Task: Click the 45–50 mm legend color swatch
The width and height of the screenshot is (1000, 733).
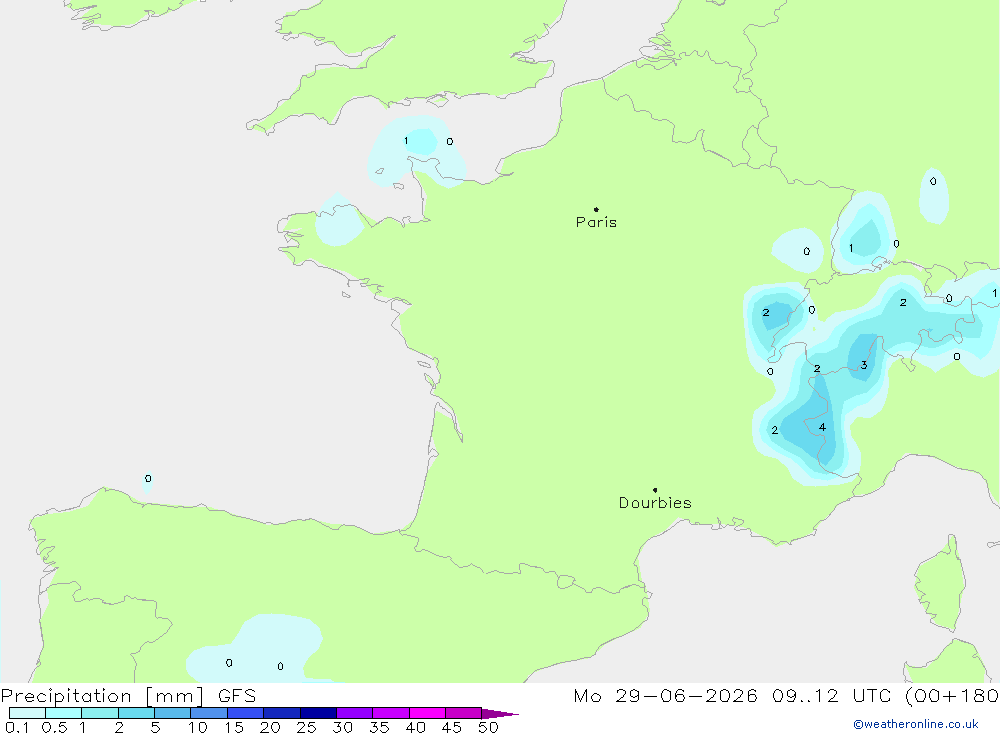Action: click(464, 713)
